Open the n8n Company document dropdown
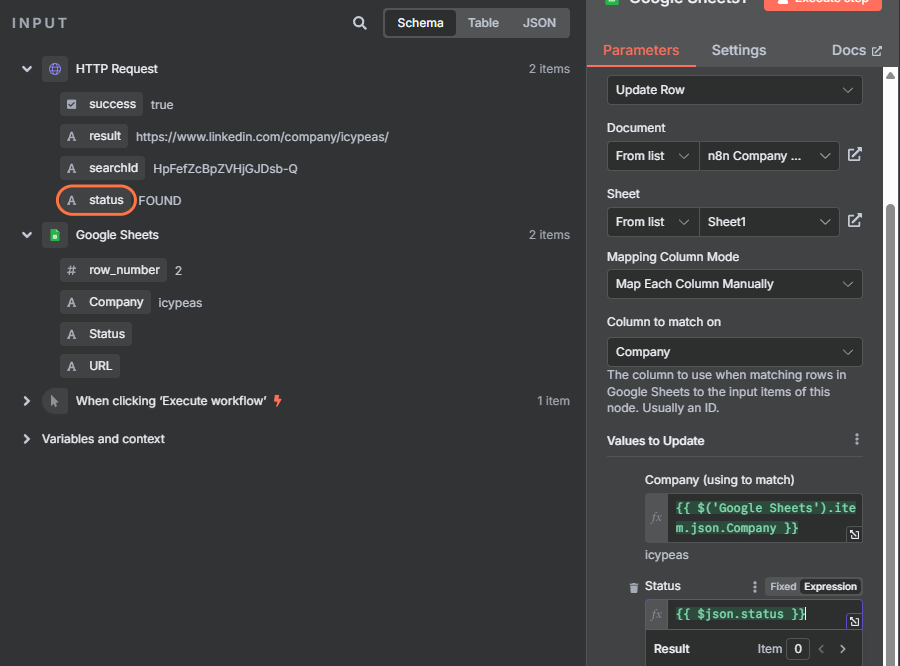Screen dimensions: 900x666 click(769, 156)
